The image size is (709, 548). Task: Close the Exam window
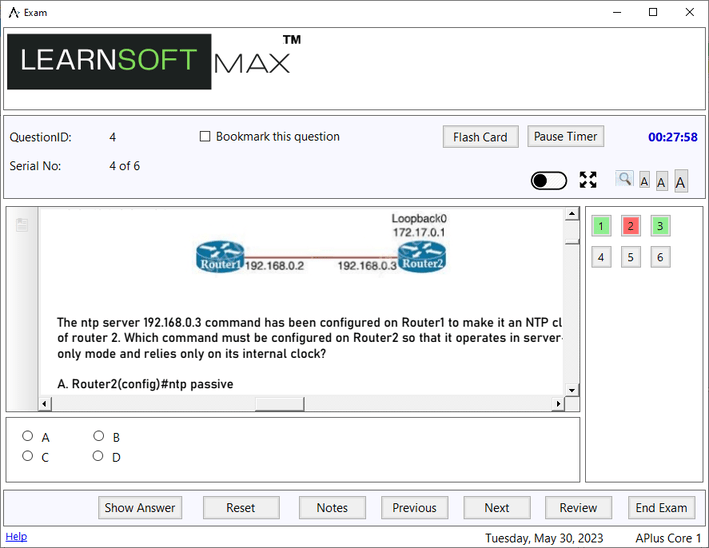(690, 12)
